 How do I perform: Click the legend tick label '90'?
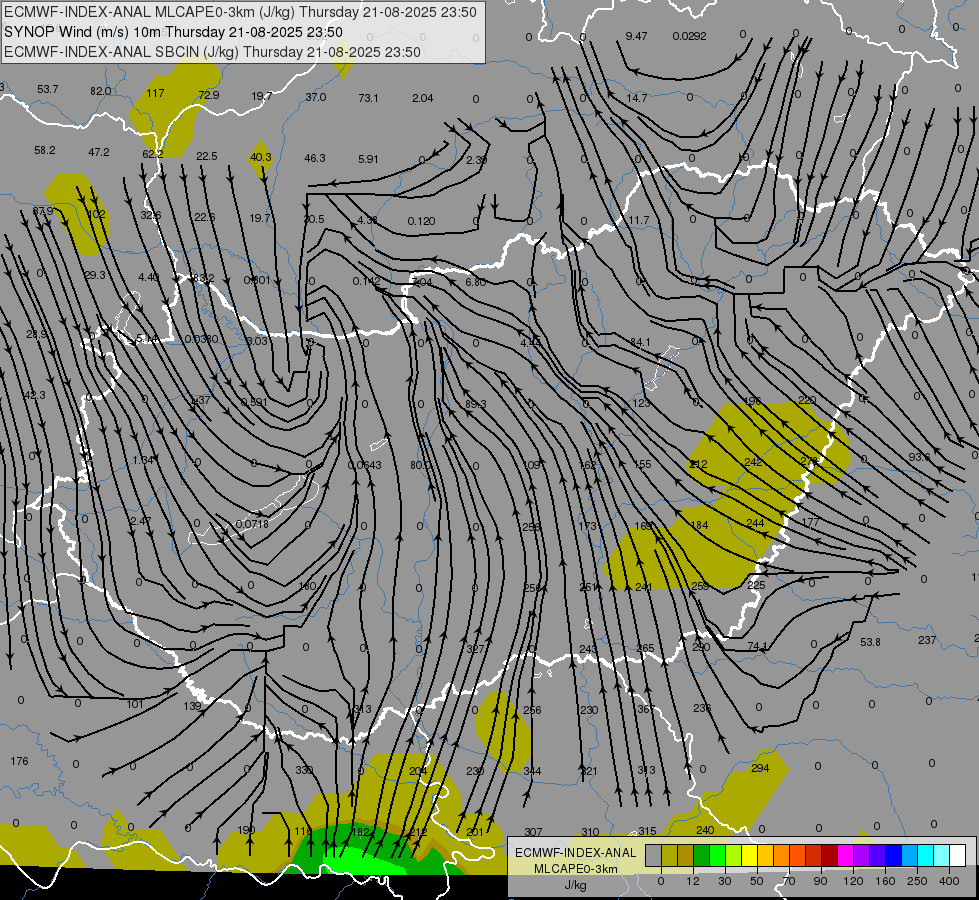820,881
